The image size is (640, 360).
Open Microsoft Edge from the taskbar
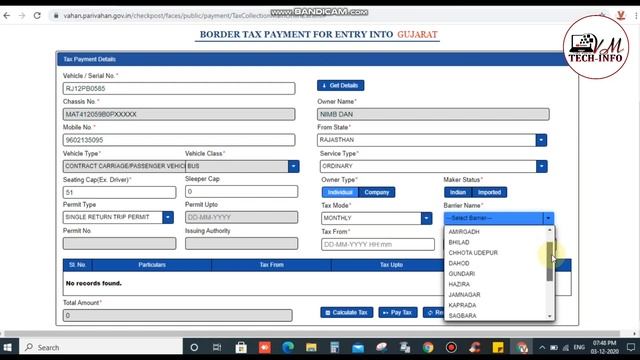coord(288,347)
